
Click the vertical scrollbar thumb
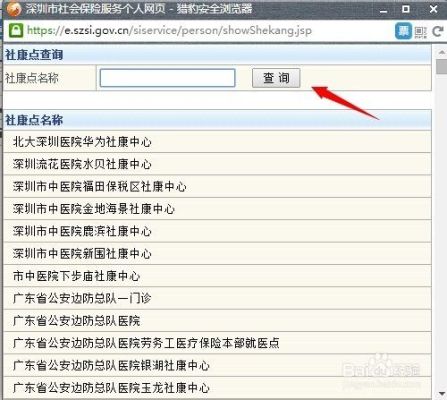tap(441, 67)
